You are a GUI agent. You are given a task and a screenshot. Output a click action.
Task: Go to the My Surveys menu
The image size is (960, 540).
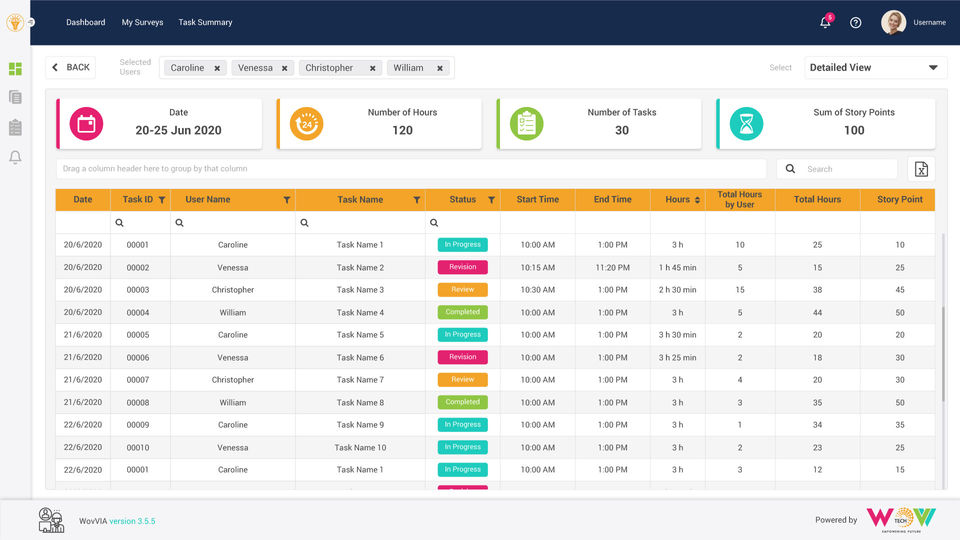(x=142, y=22)
